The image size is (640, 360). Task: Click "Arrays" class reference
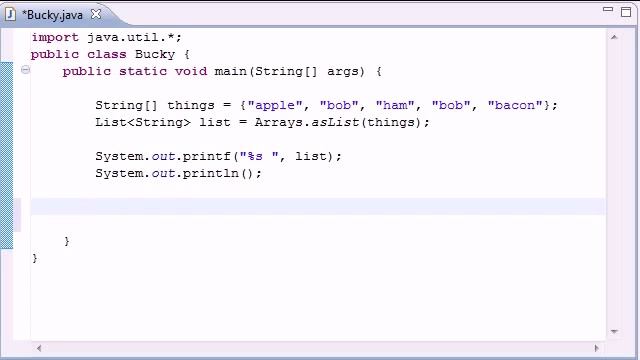(279, 122)
